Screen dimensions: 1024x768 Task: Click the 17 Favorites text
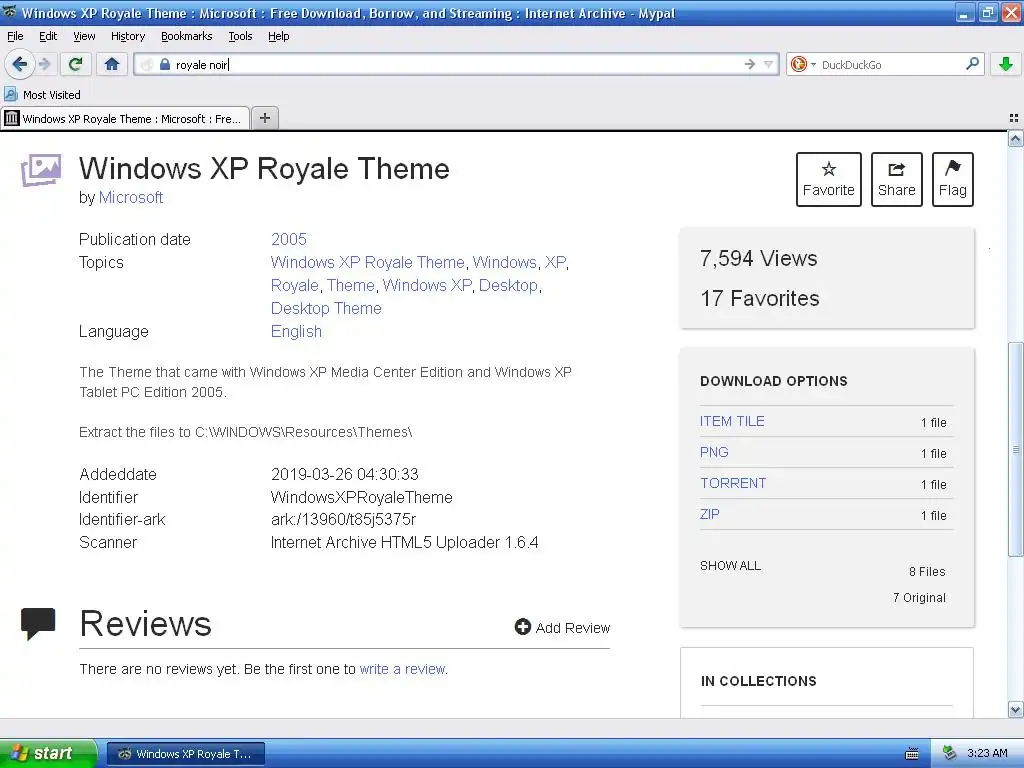point(760,298)
